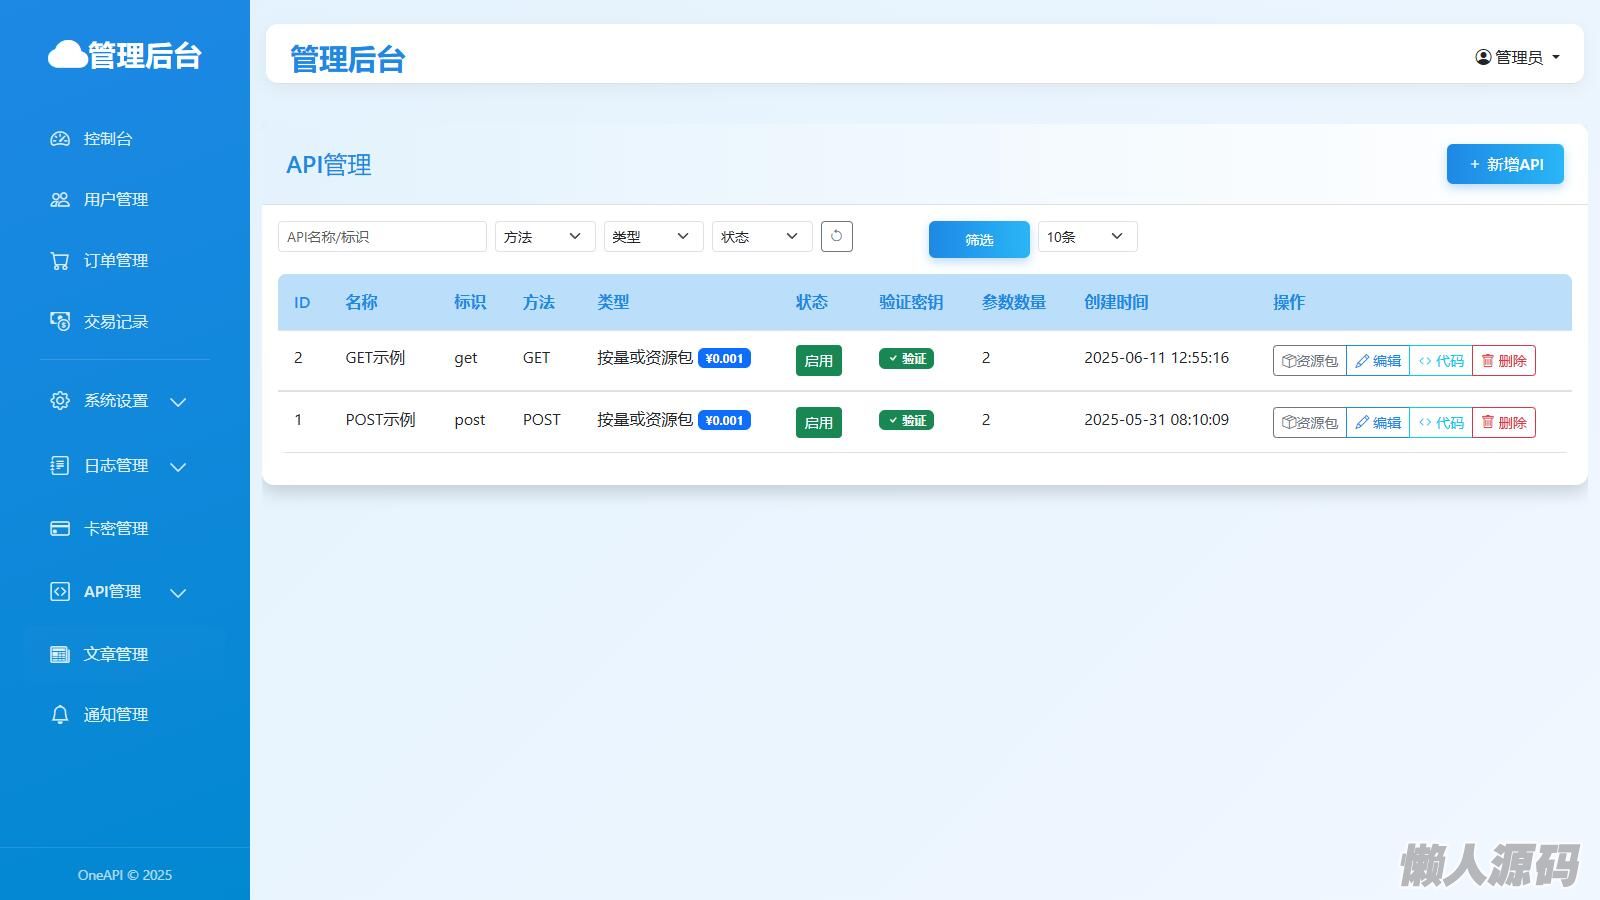The width and height of the screenshot is (1600, 900).
Task: Open the 10条 page size dropdown
Action: (1087, 237)
